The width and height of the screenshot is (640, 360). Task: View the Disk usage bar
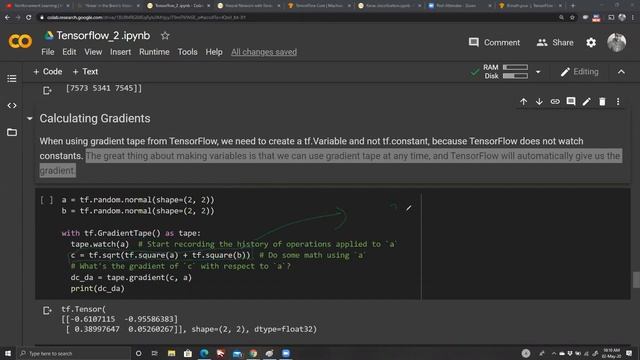[515, 76]
